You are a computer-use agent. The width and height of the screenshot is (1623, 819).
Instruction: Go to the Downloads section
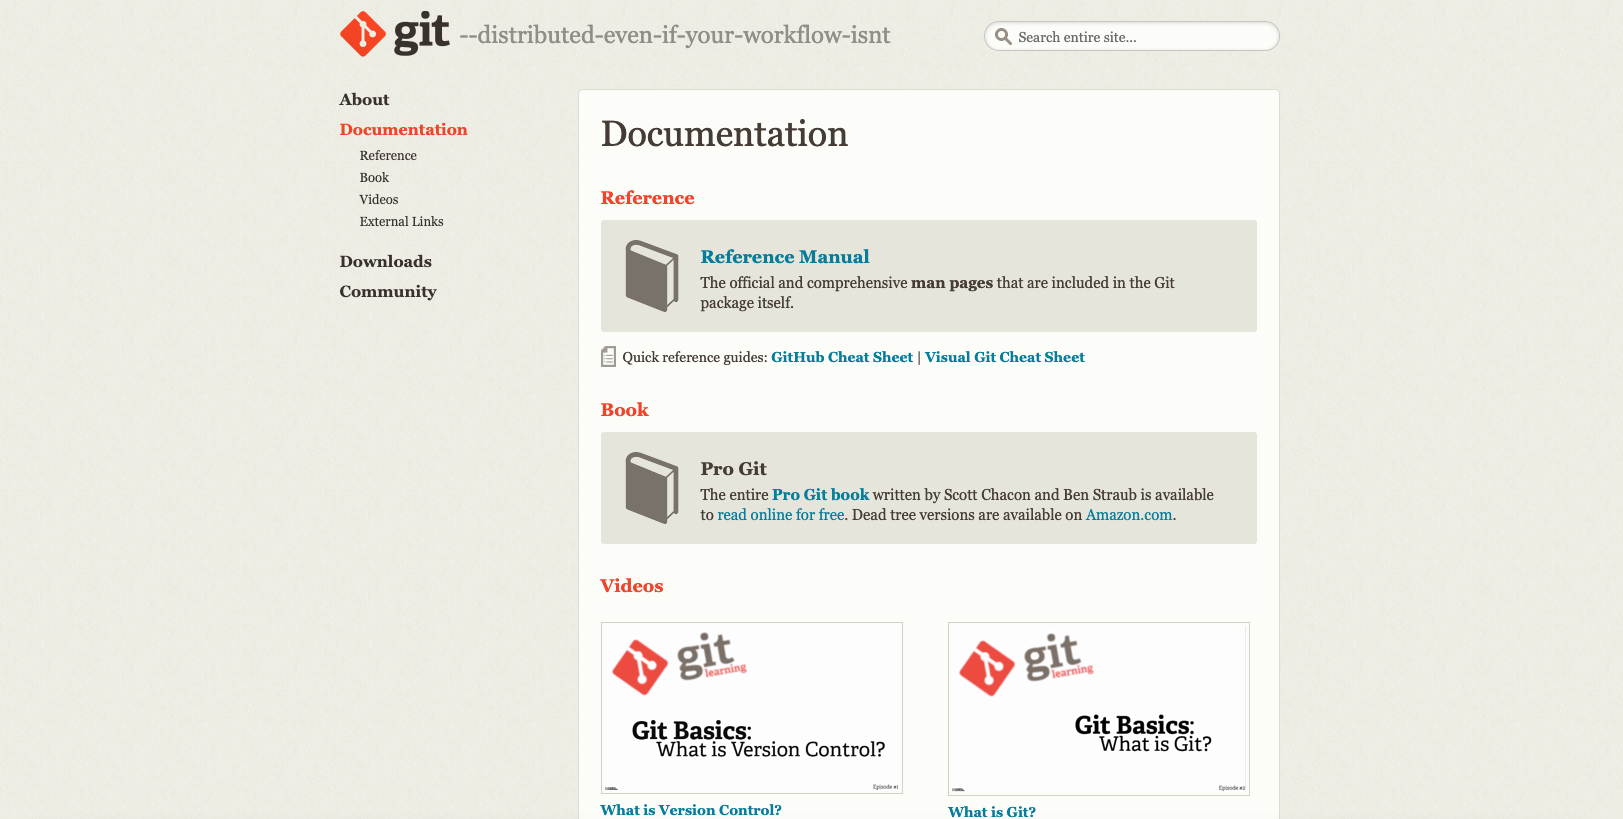[x=385, y=262]
